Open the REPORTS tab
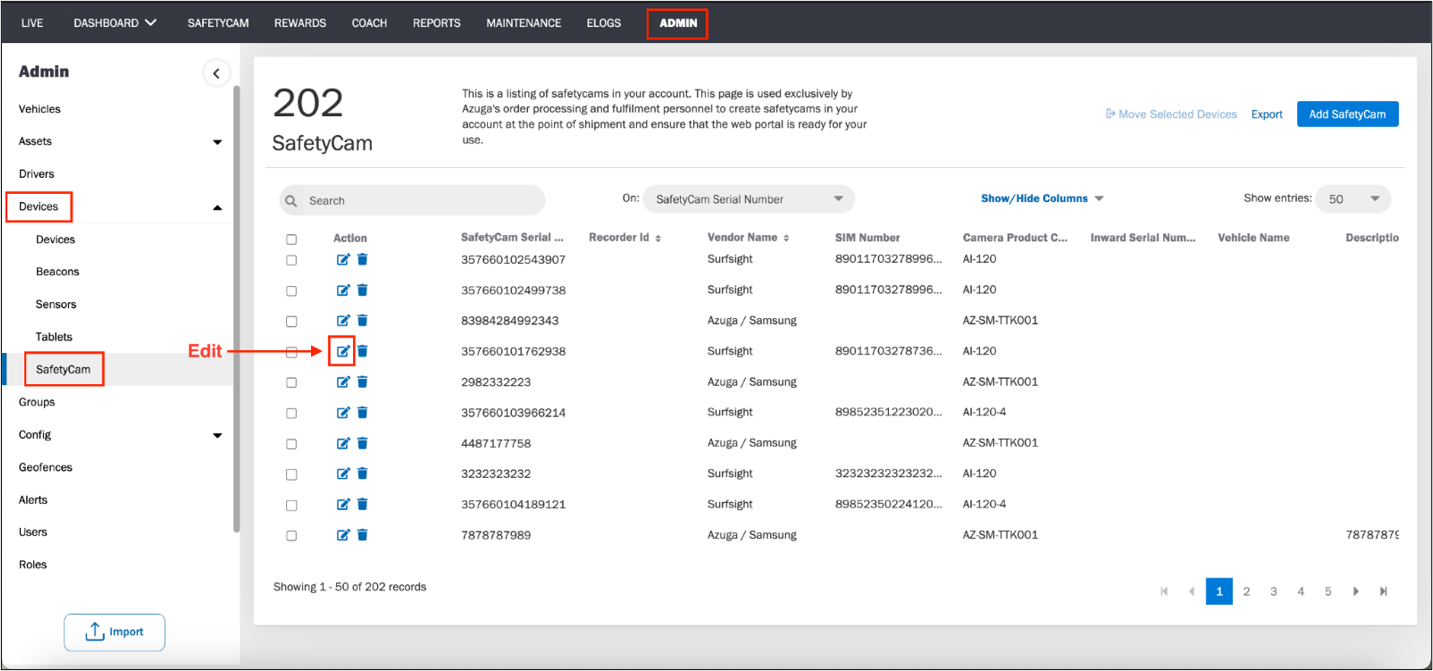1433x671 pixels. tap(437, 23)
